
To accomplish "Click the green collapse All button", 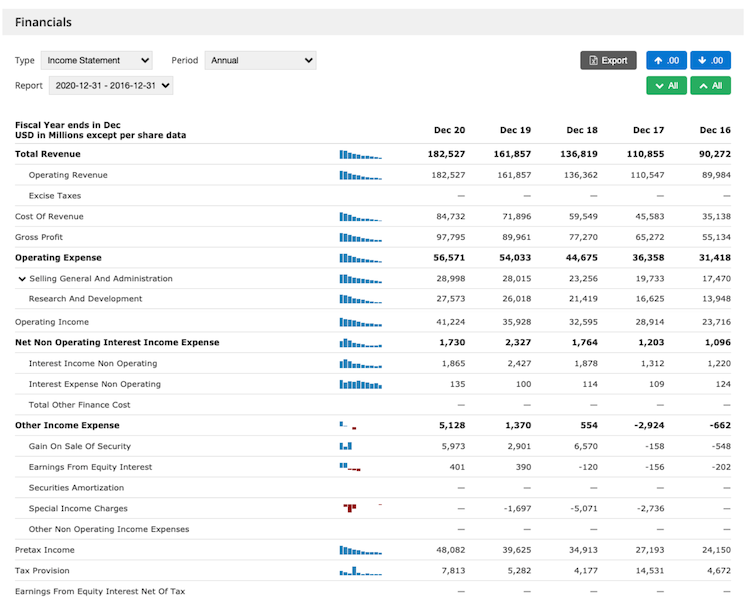I will coord(711,86).
